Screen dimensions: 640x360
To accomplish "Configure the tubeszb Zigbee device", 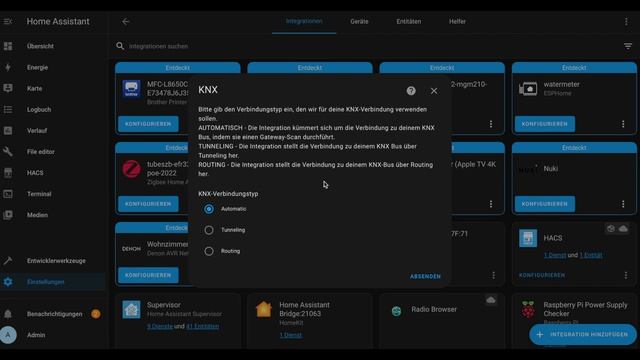I will (x=148, y=204).
